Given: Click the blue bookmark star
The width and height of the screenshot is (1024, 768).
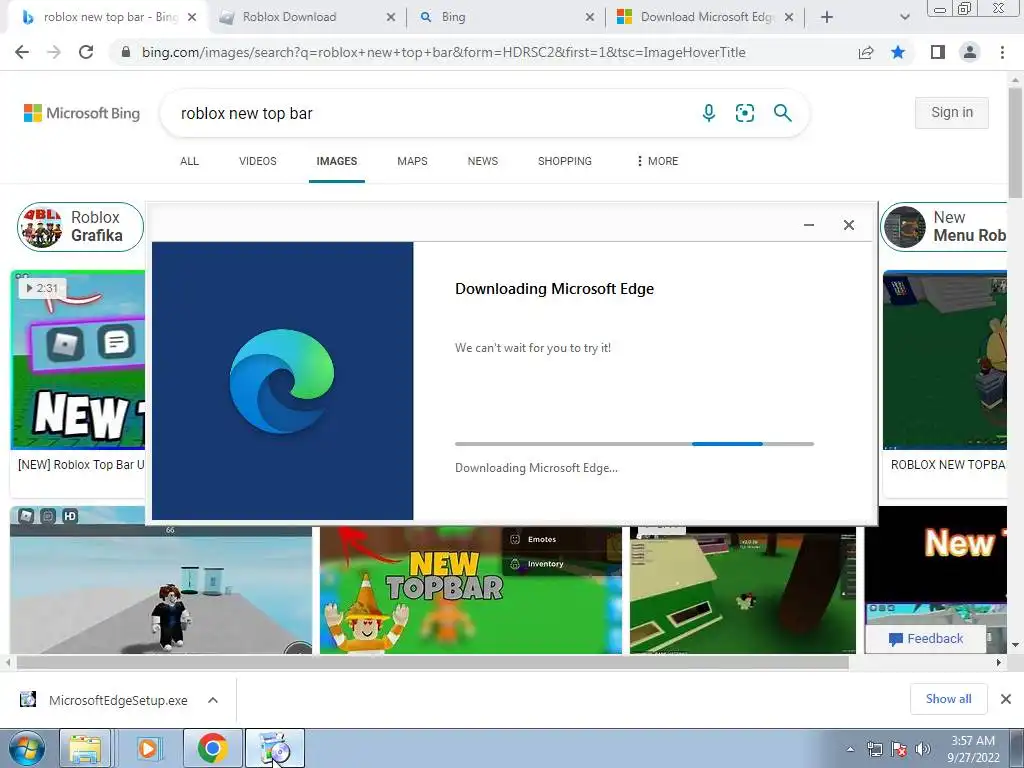Looking at the screenshot, I should [x=898, y=52].
